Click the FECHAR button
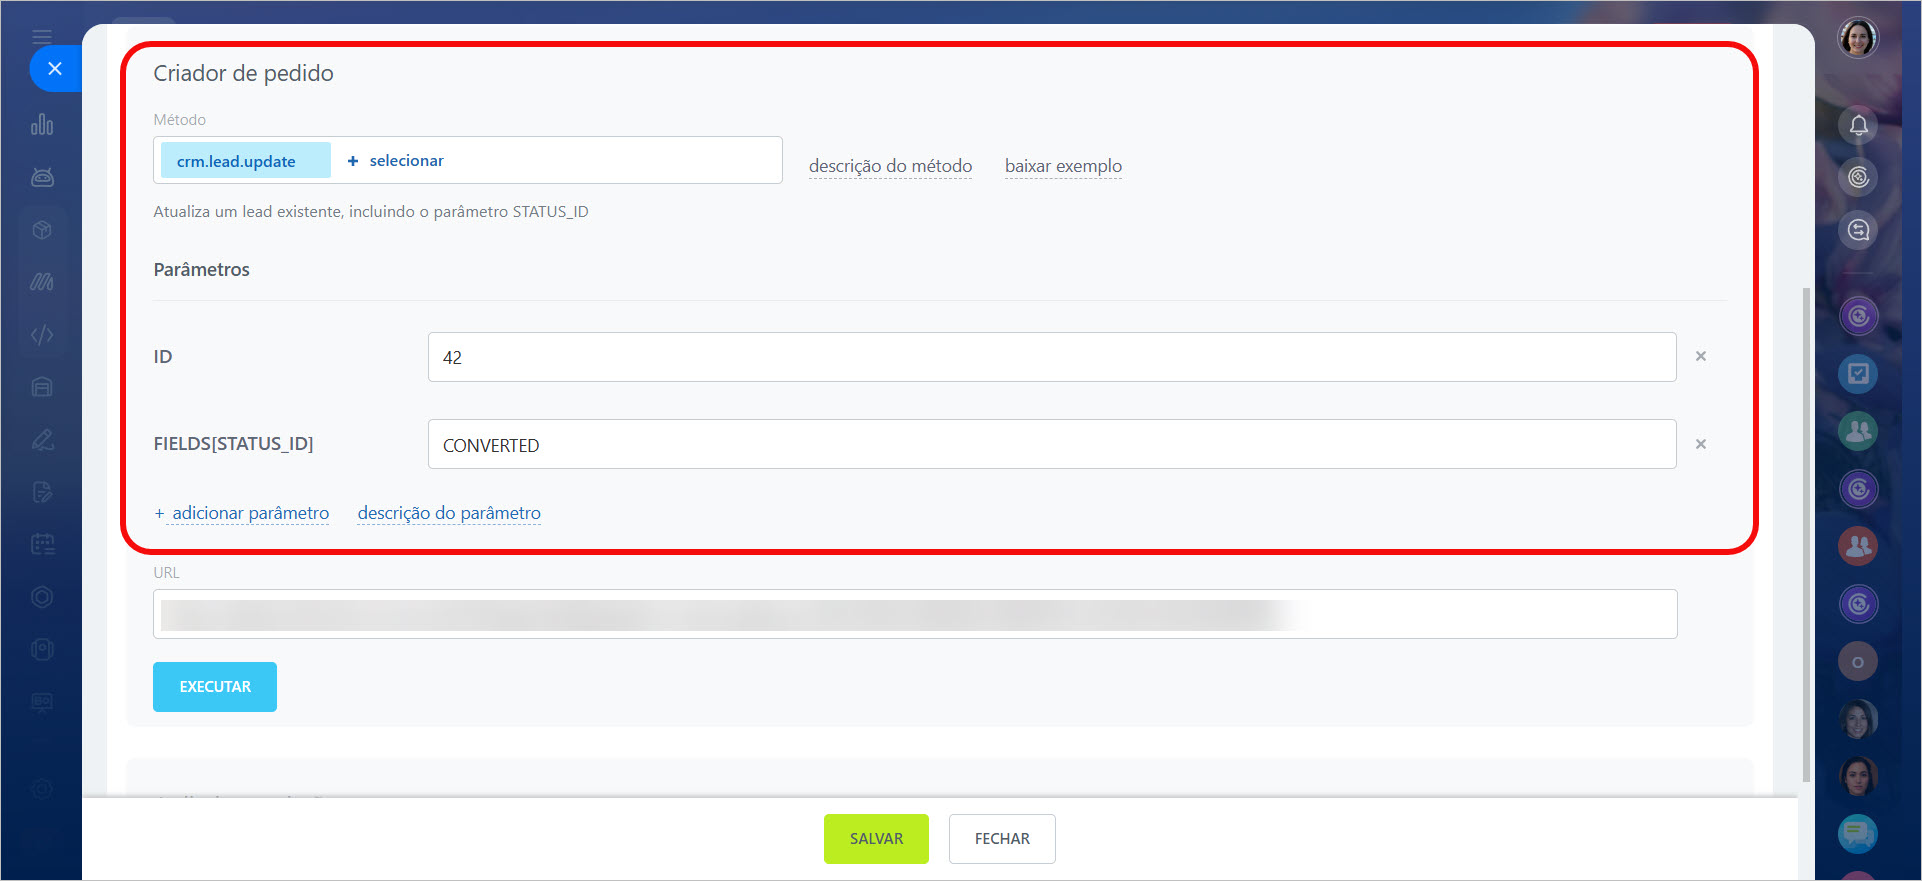 click(x=1002, y=839)
